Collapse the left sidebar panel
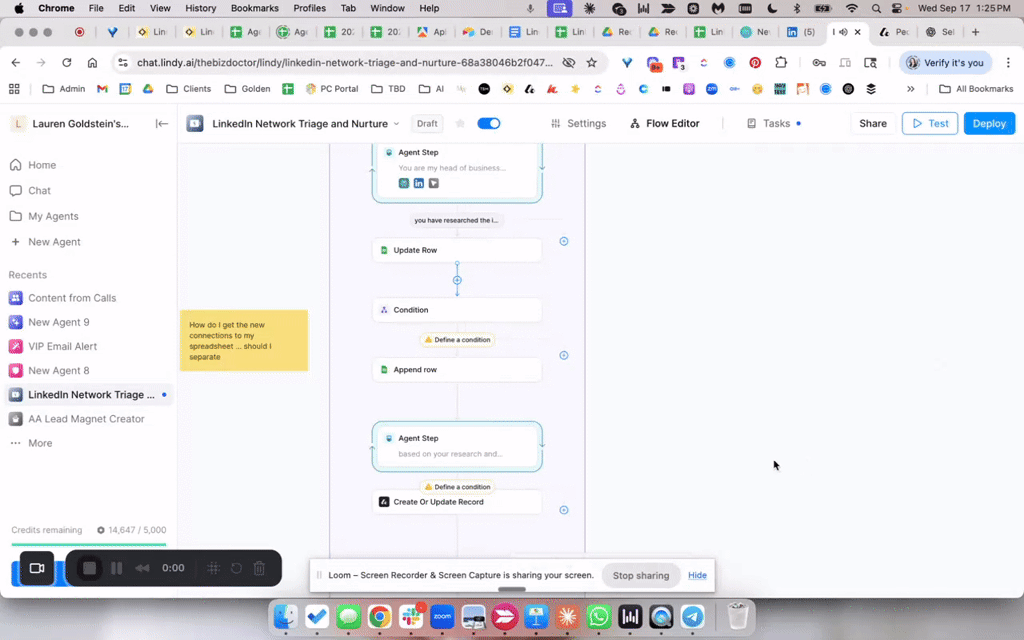 click(162, 124)
